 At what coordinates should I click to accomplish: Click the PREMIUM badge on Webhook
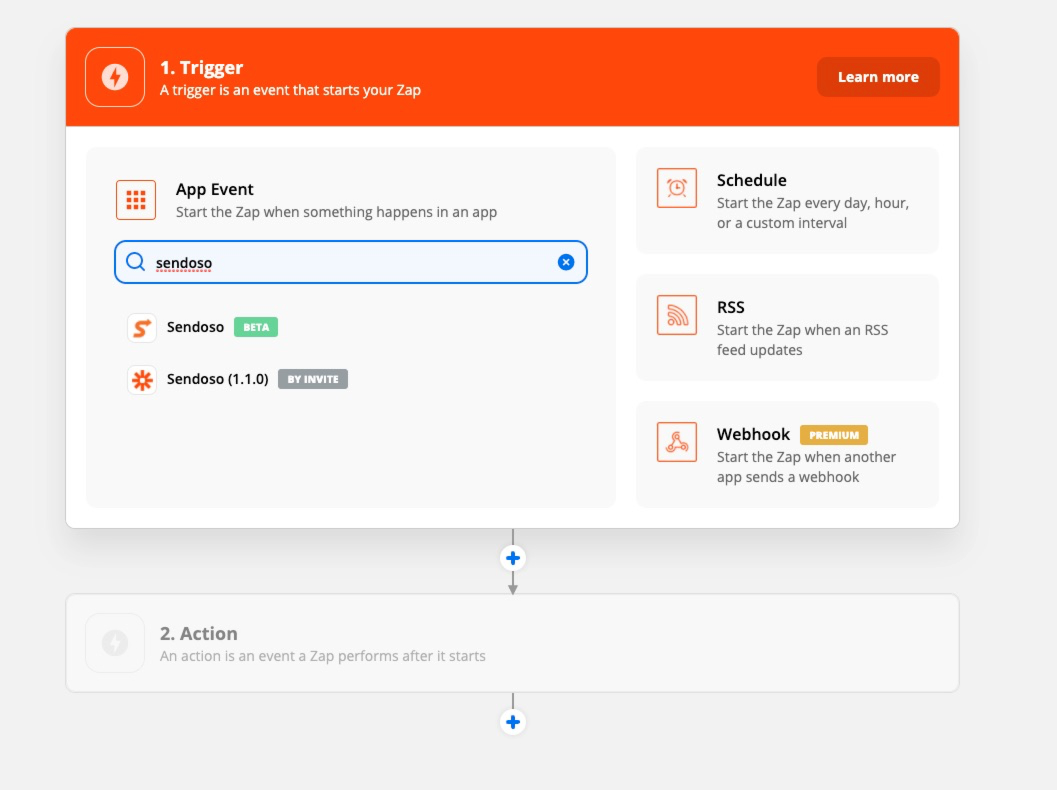pos(833,435)
